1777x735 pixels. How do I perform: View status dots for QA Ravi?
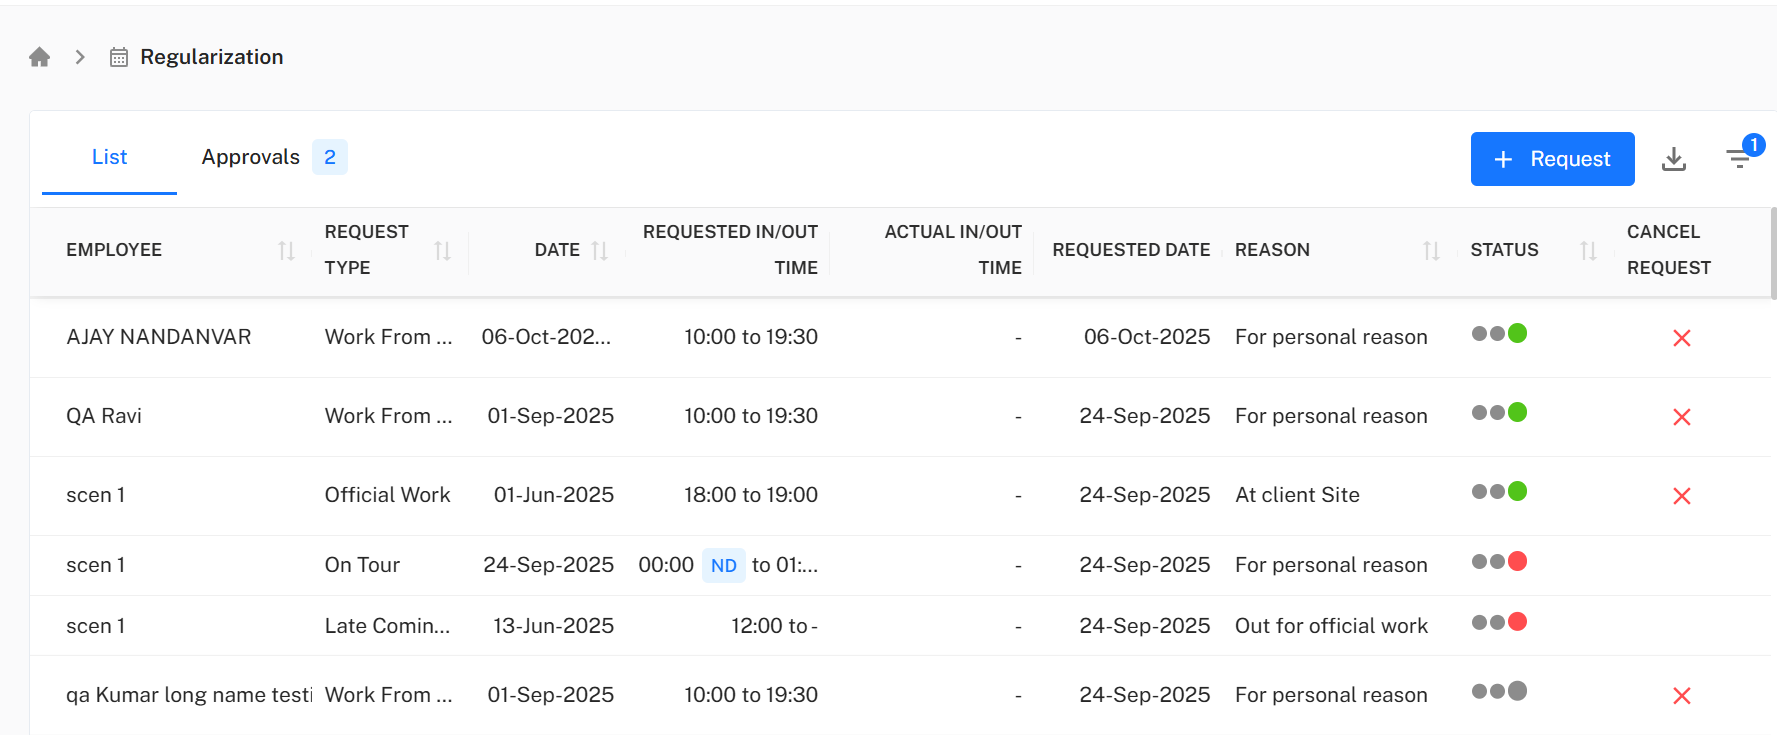pyautogui.click(x=1499, y=412)
